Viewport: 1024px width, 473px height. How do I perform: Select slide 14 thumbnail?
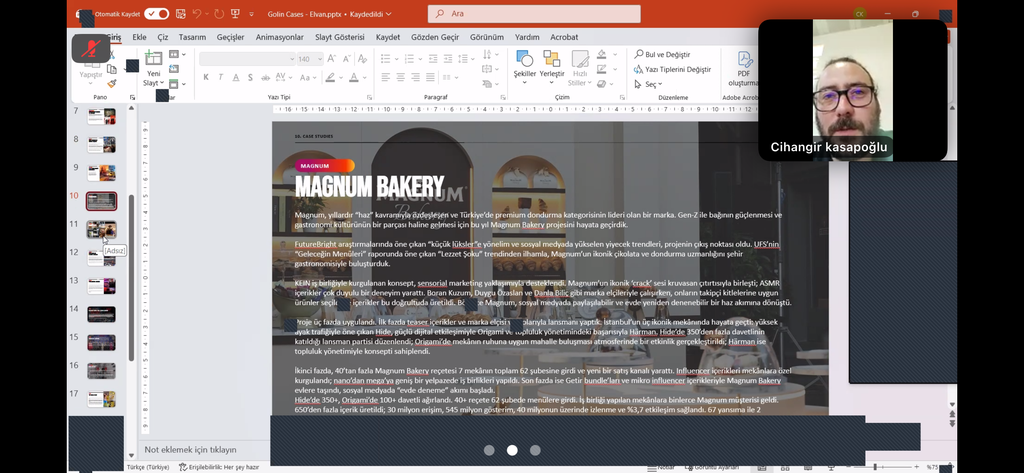(x=101, y=314)
